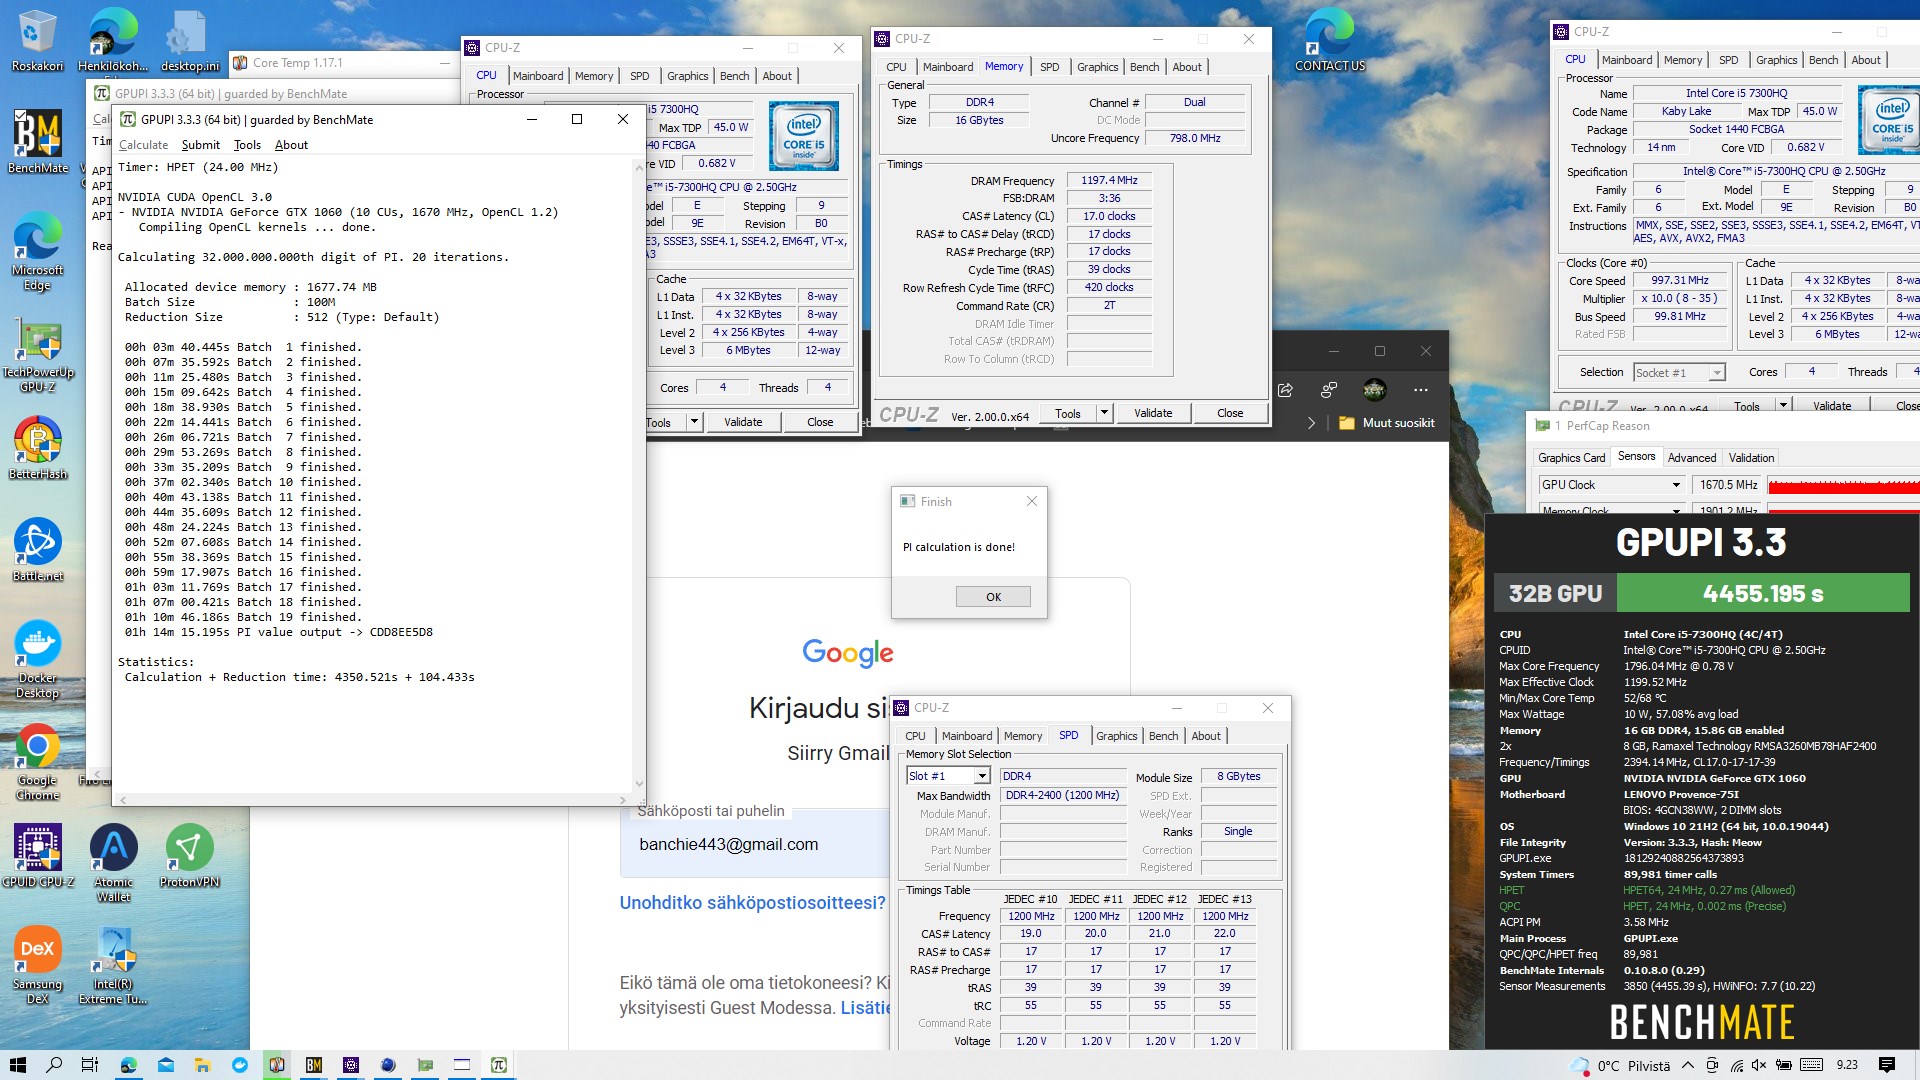Open BenchMate desktop shortcut
Image resolution: width=1920 pixels, height=1080 pixels.
point(37,140)
